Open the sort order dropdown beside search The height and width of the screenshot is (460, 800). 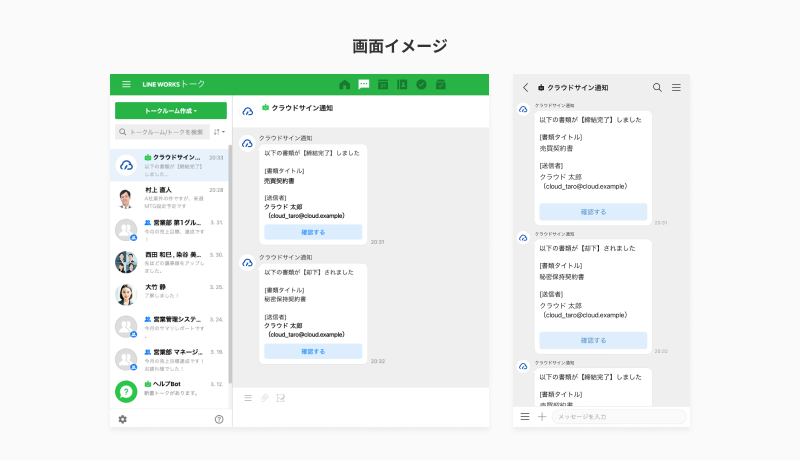pyautogui.click(x=219, y=132)
